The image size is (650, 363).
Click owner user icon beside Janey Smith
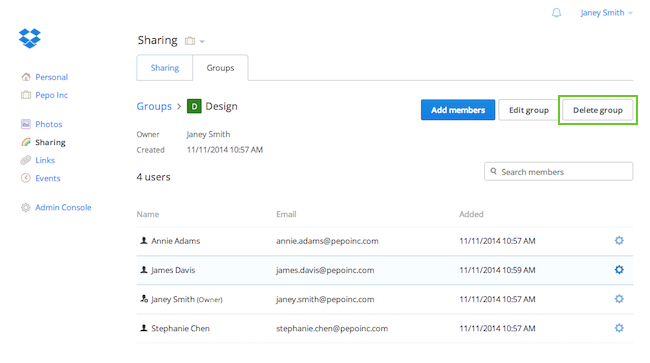(x=144, y=299)
